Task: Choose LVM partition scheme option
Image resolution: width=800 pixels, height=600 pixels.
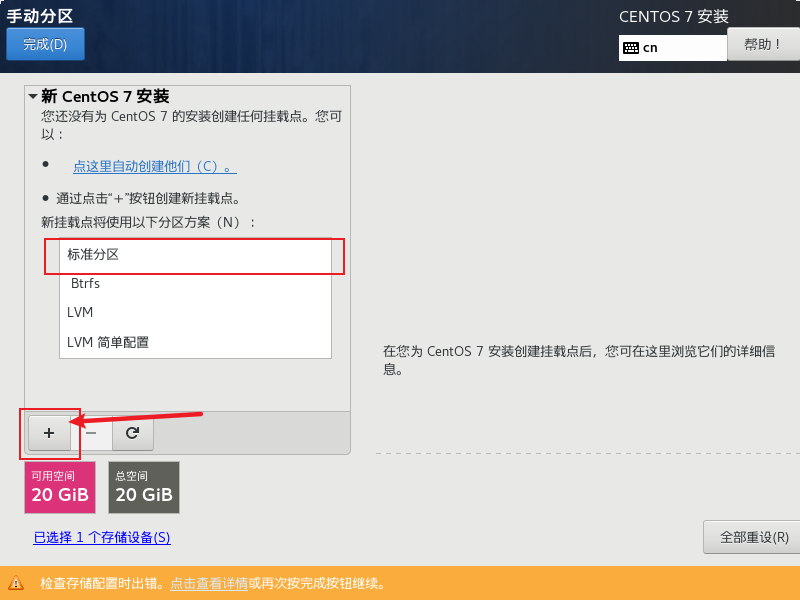Action: tap(195, 312)
